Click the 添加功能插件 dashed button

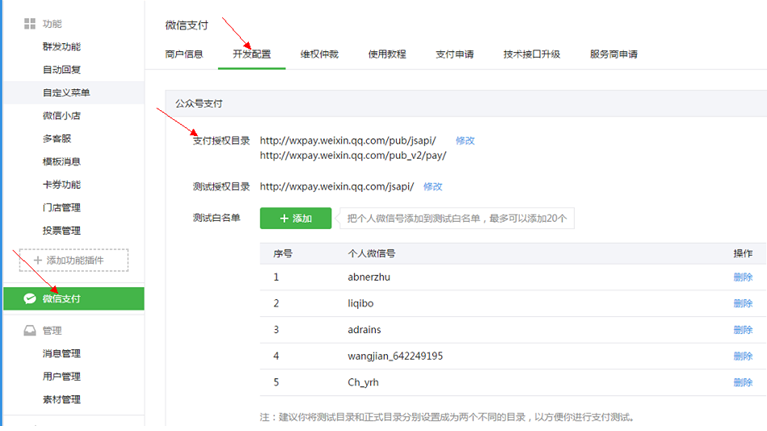pyautogui.click(x=74, y=260)
